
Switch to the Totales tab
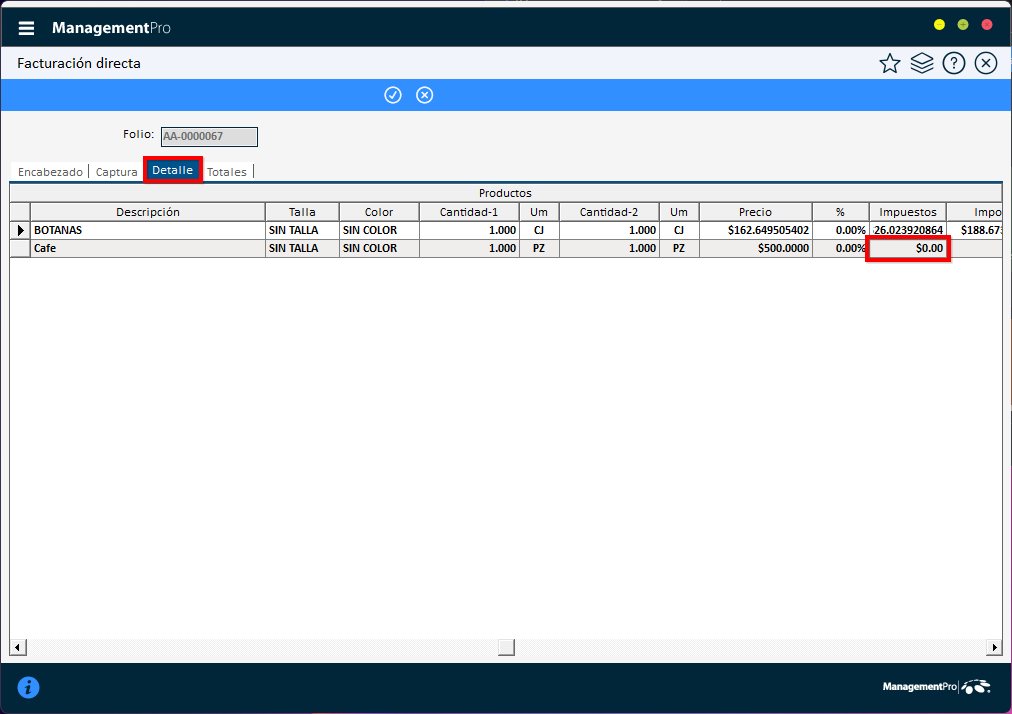(227, 171)
